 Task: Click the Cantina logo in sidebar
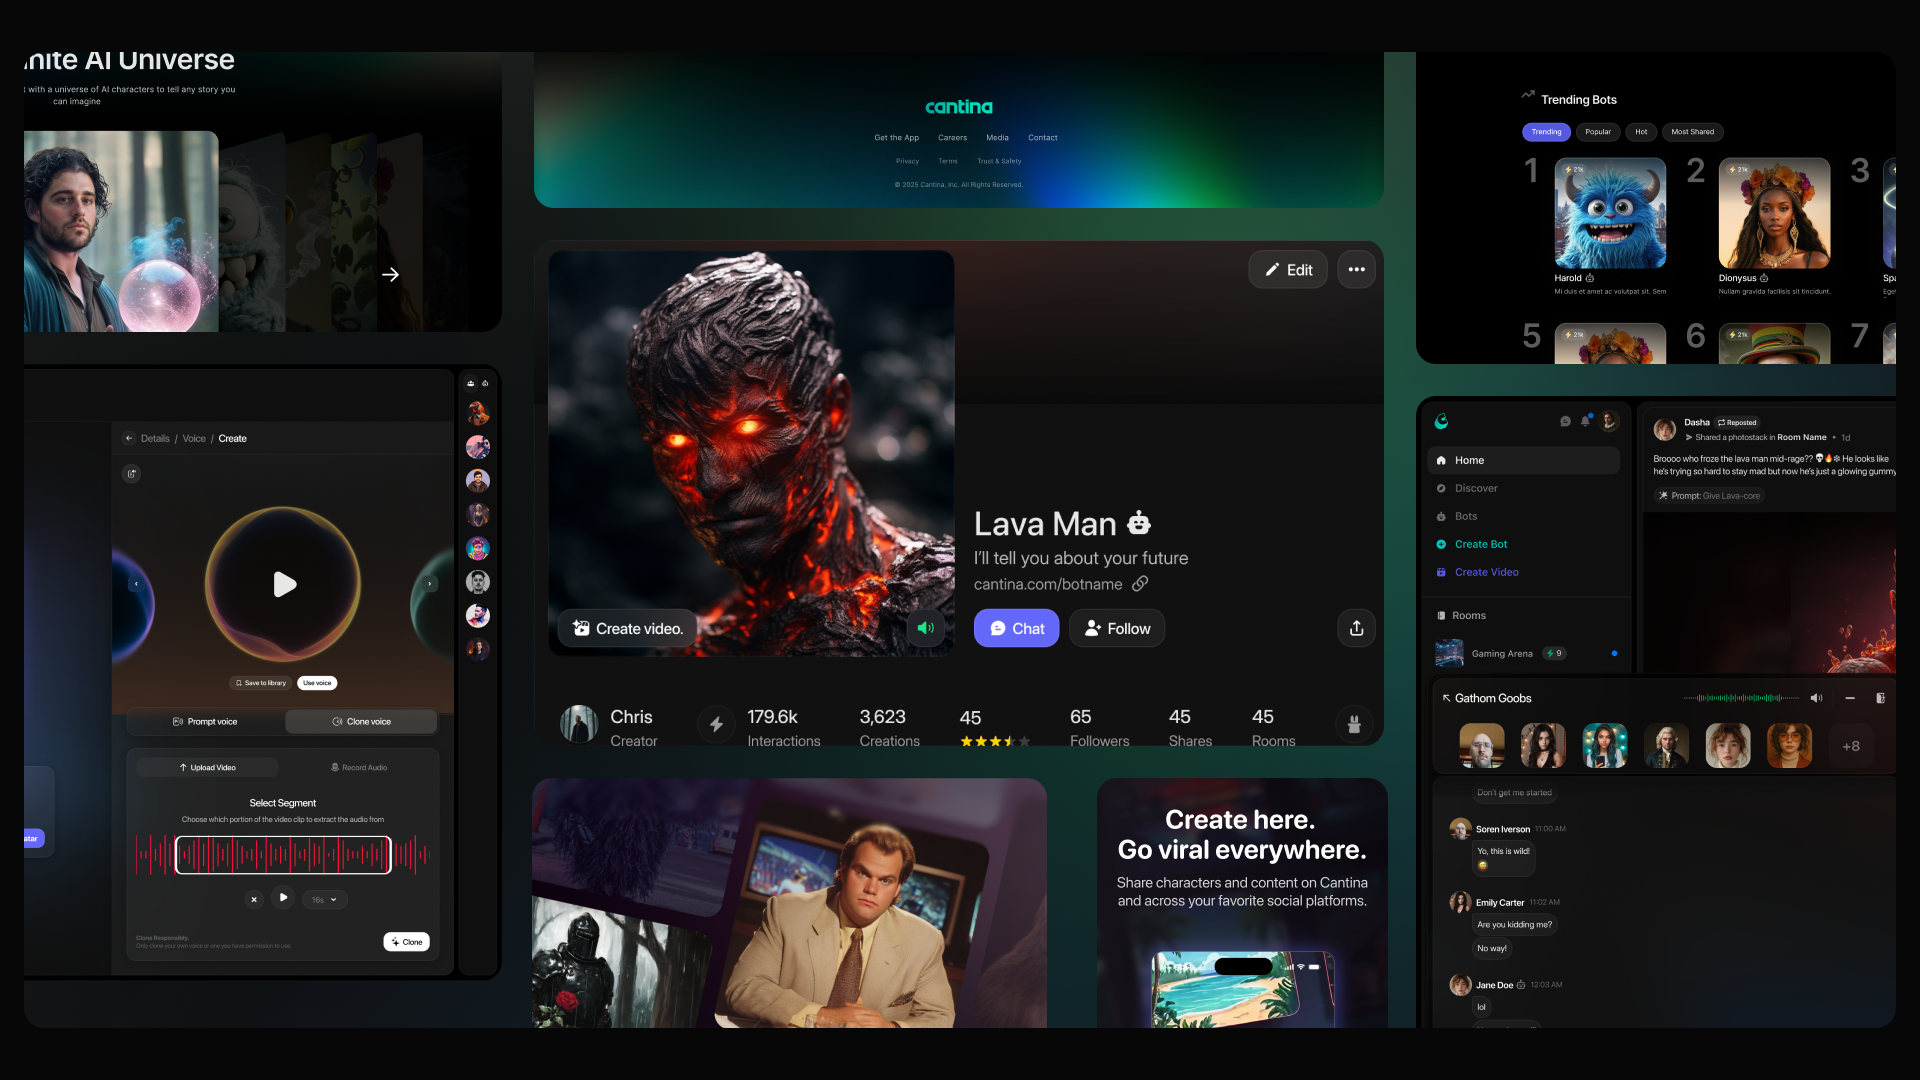(x=1441, y=422)
